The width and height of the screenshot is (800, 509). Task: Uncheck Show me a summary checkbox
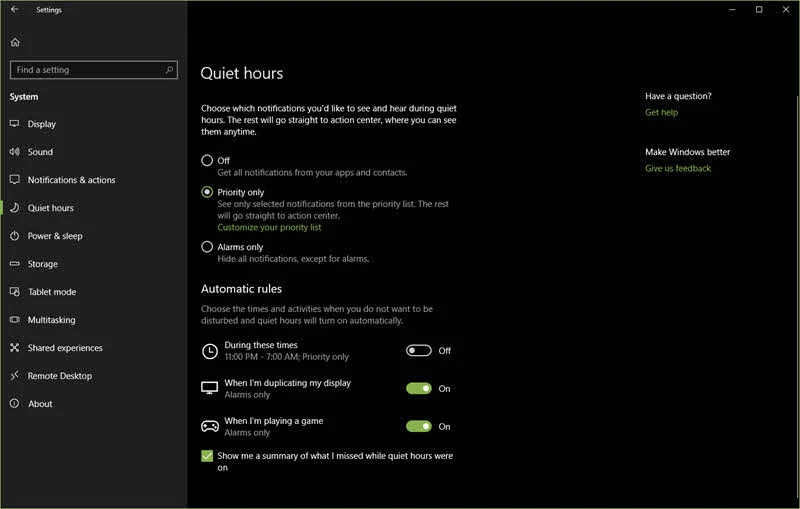click(x=207, y=456)
